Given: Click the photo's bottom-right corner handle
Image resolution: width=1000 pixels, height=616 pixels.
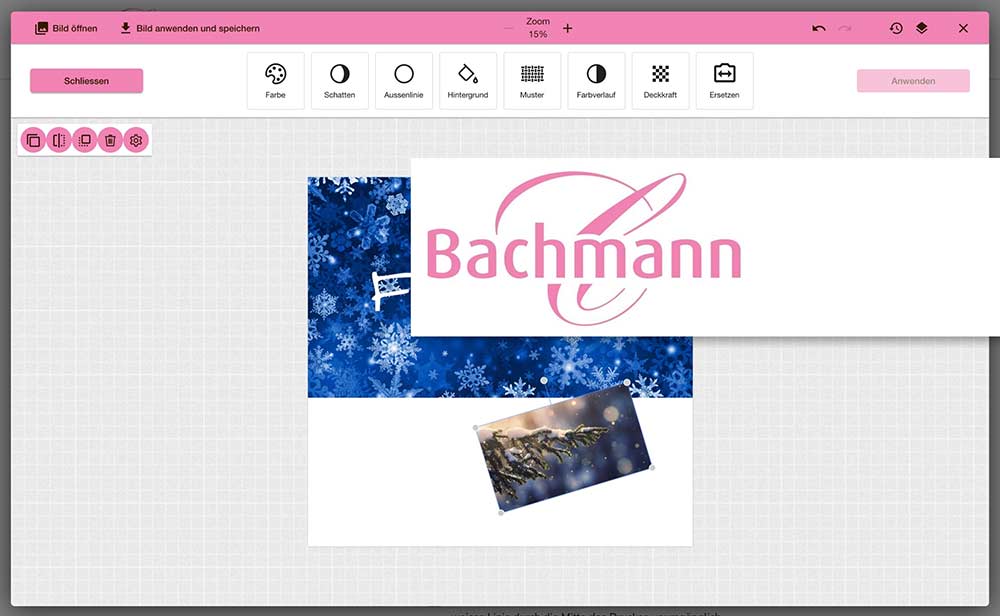Looking at the screenshot, I should (652, 468).
